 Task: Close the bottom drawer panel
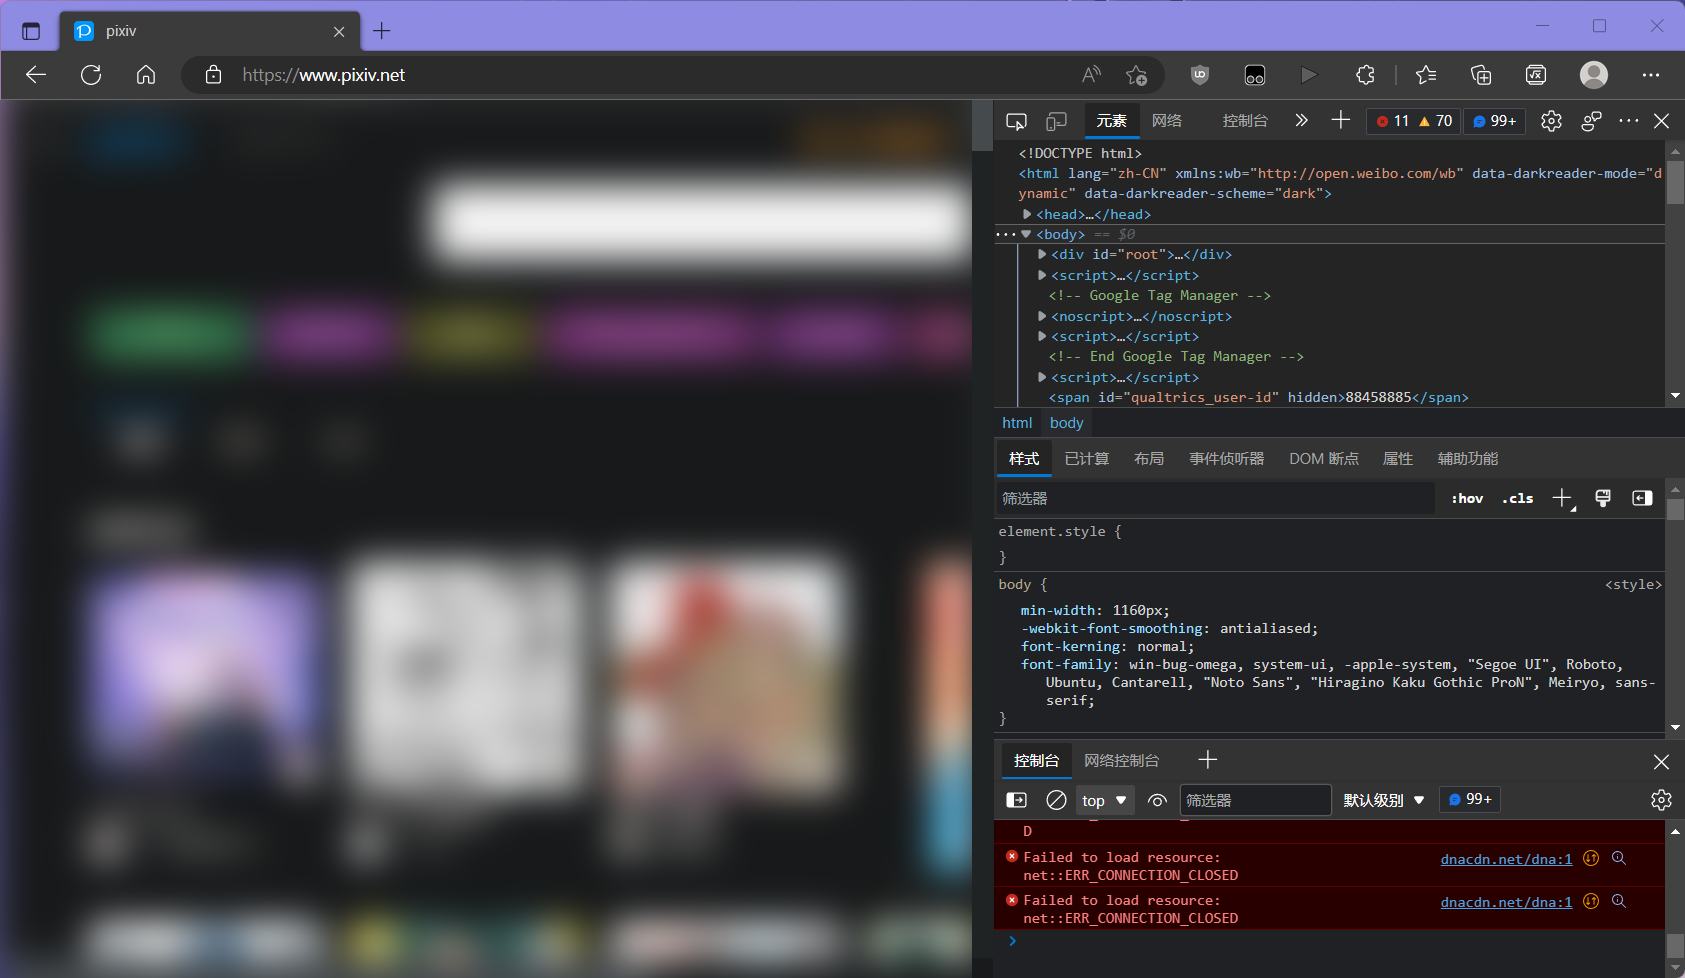[1661, 762]
